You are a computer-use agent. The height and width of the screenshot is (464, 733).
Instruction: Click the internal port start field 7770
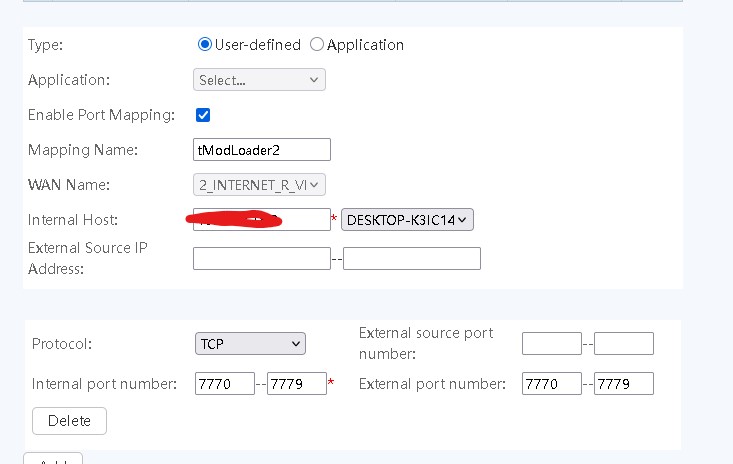pos(225,383)
